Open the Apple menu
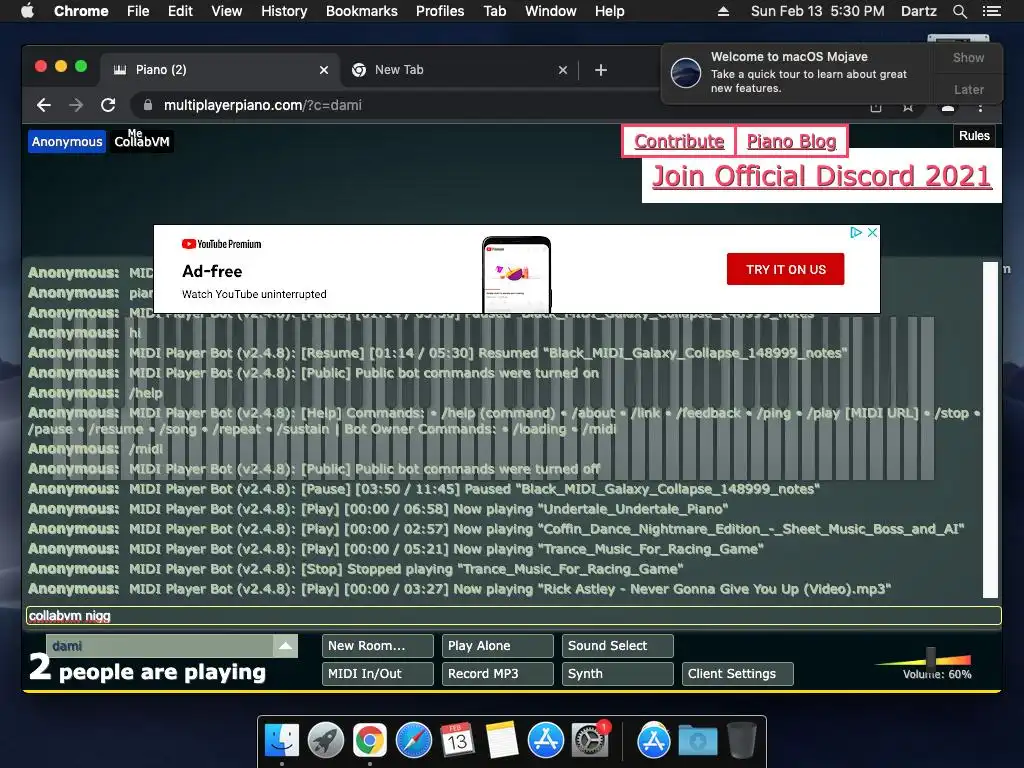This screenshot has width=1024, height=768. coord(27,11)
